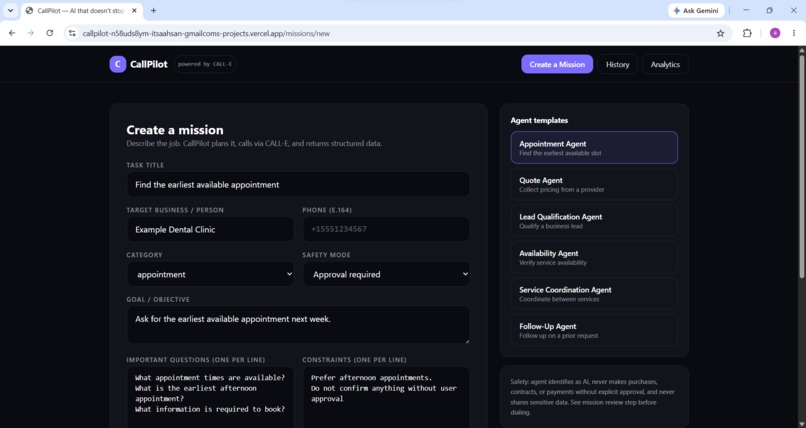Open Chrome three-dot menu
This screenshot has width=806, height=428.
(x=794, y=33)
